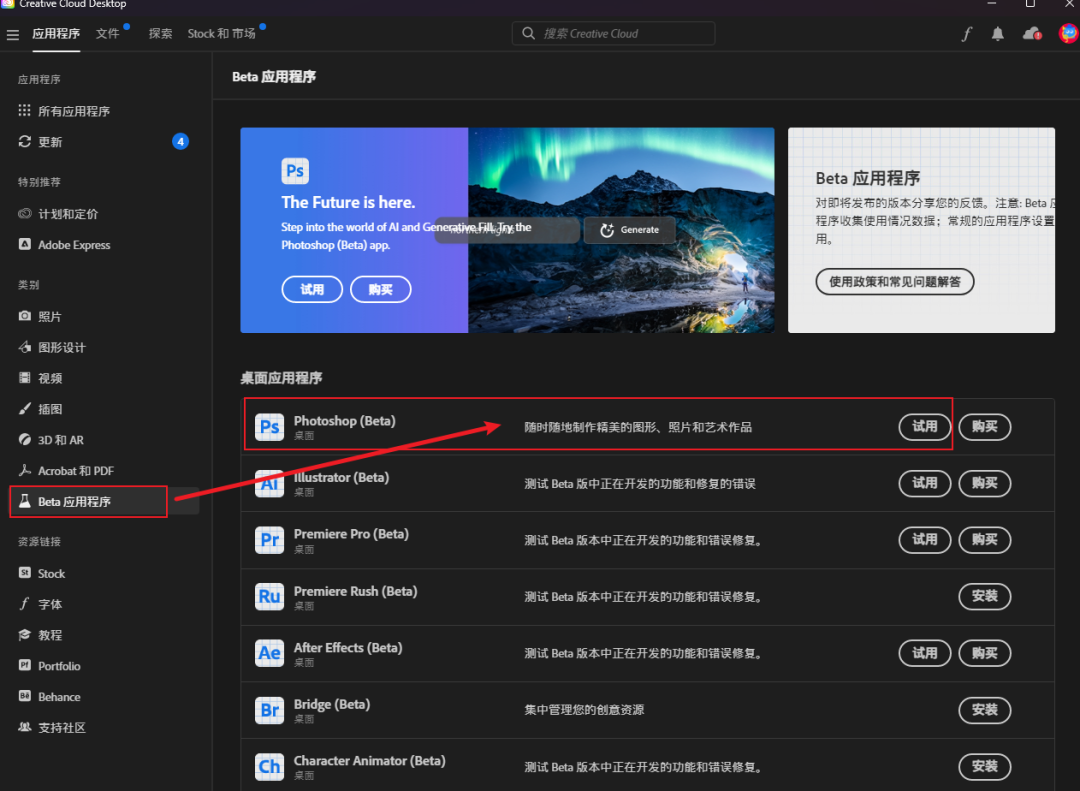Click the Bridge (Beta) Br icon
Image resolution: width=1080 pixels, height=791 pixels.
click(269, 710)
